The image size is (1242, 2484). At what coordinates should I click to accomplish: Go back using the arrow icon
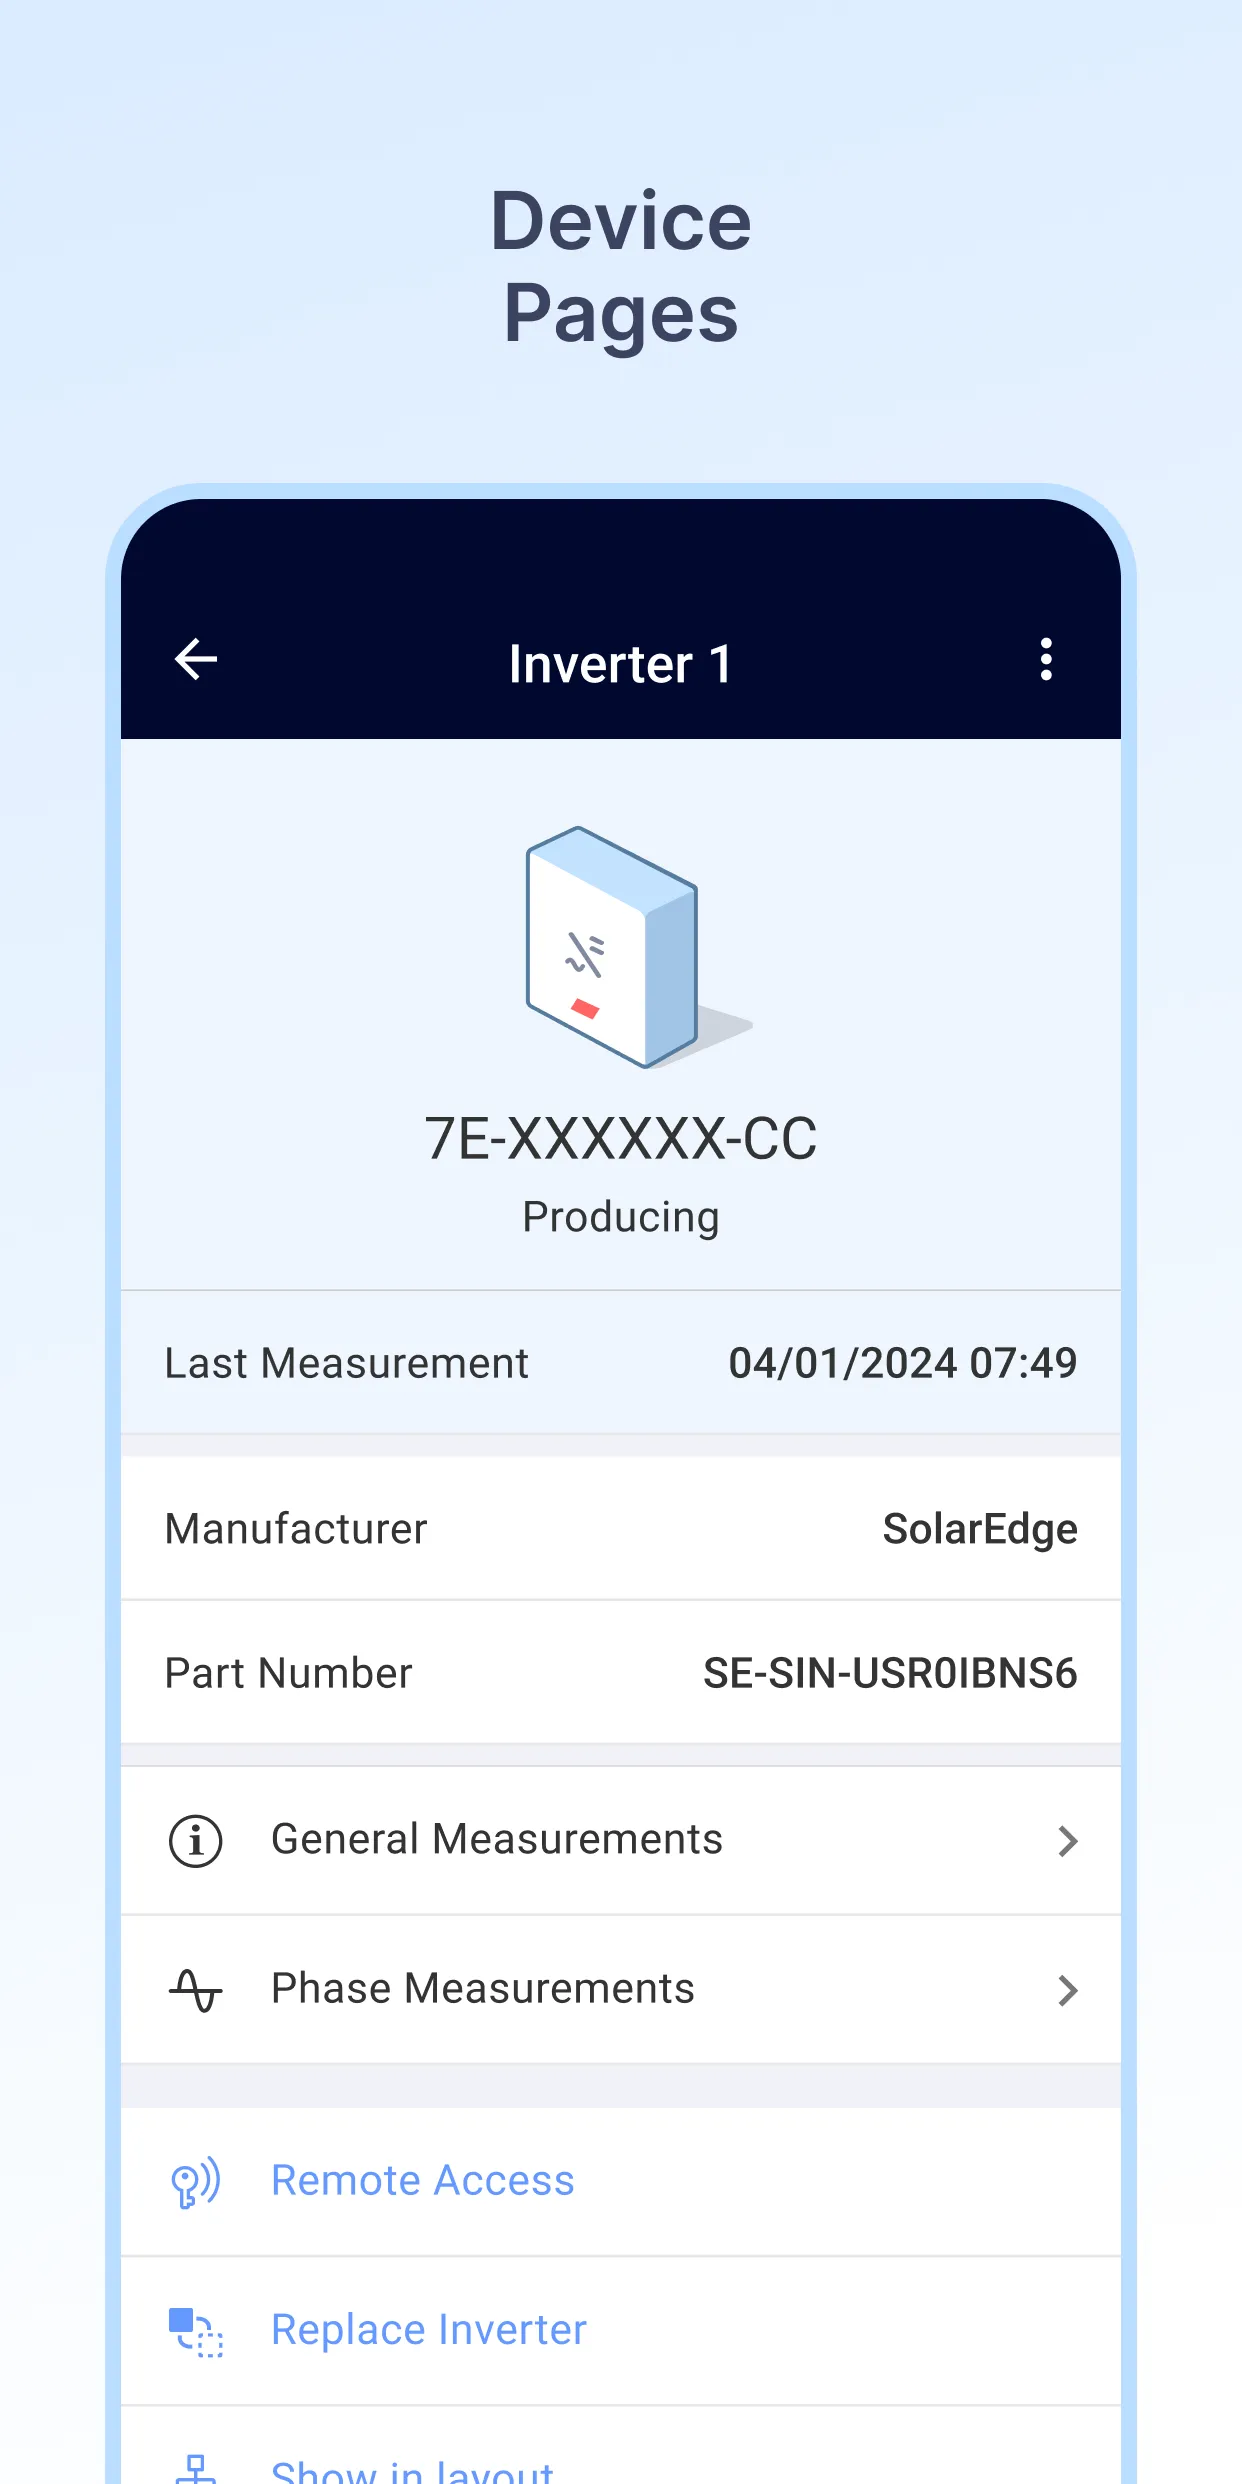point(196,660)
